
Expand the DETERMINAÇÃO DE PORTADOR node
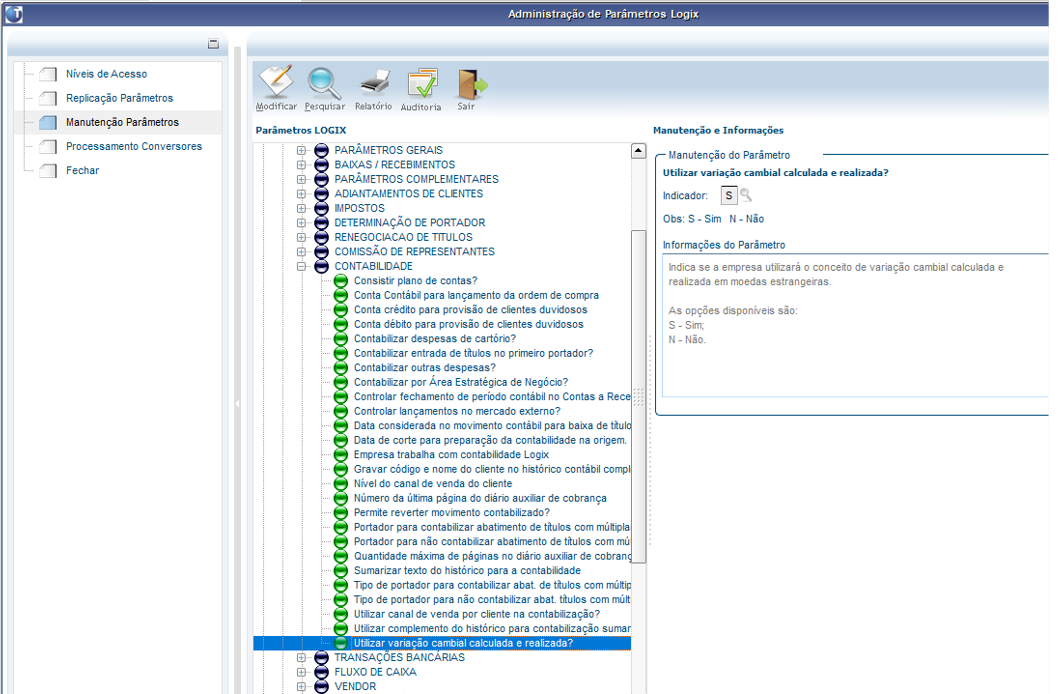[x=302, y=223]
